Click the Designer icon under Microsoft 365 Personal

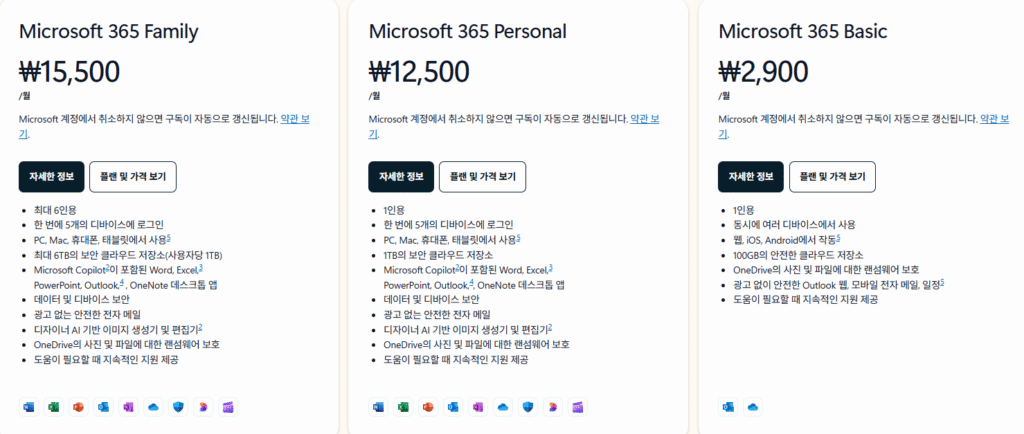click(553, 407)
